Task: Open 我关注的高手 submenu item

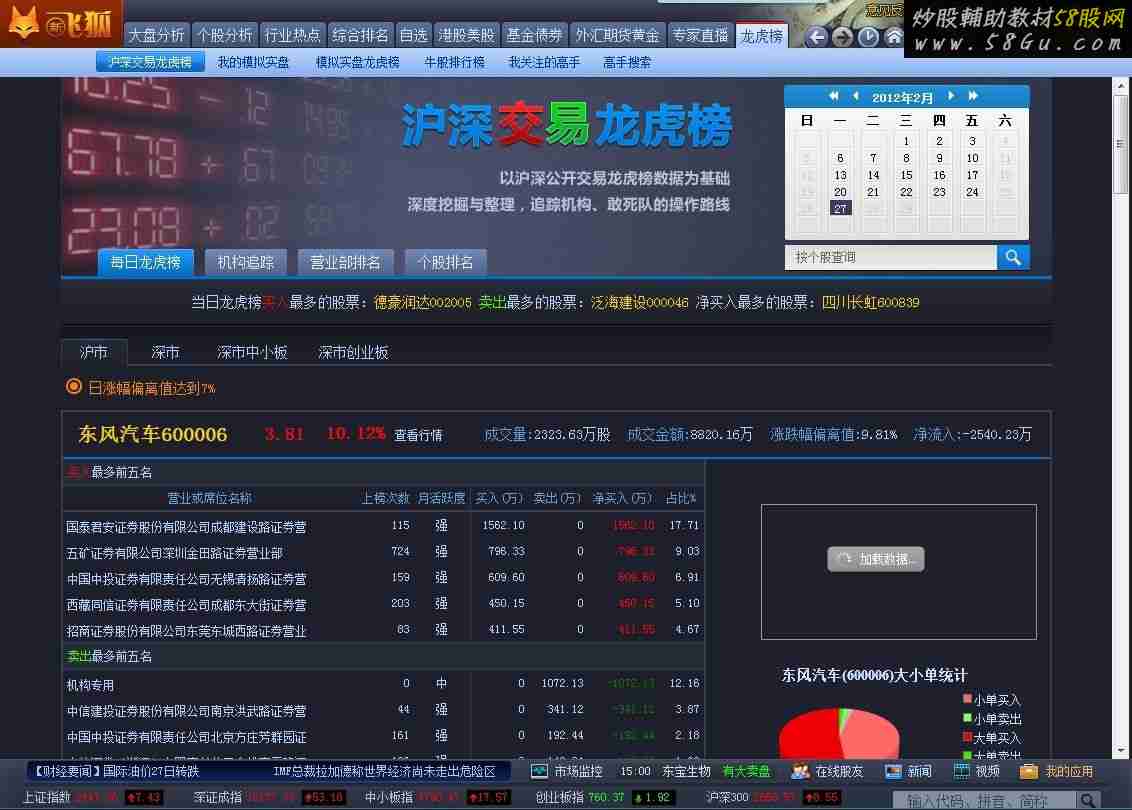Action: coord(544,63)
